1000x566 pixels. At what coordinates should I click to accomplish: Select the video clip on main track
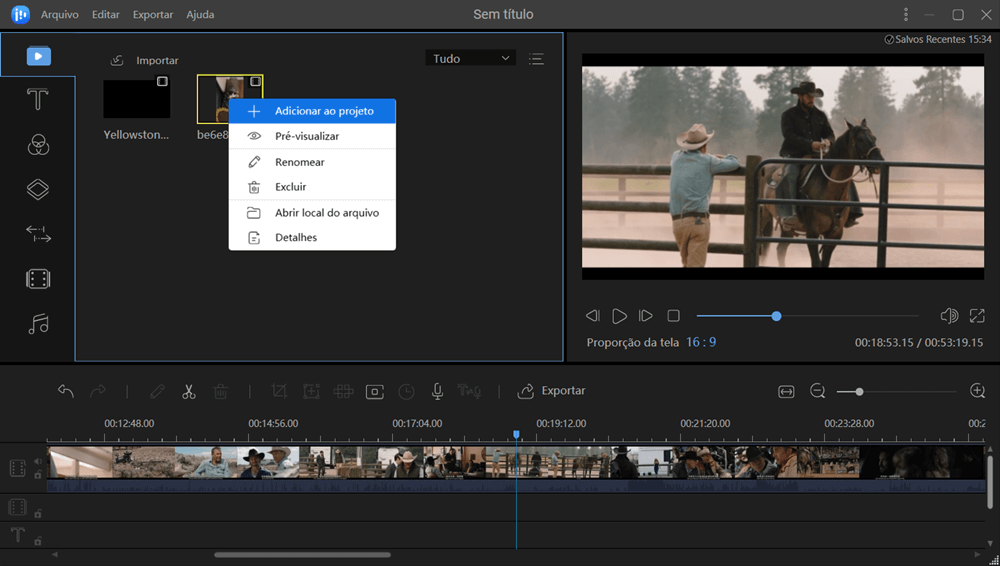click(516, 469)
